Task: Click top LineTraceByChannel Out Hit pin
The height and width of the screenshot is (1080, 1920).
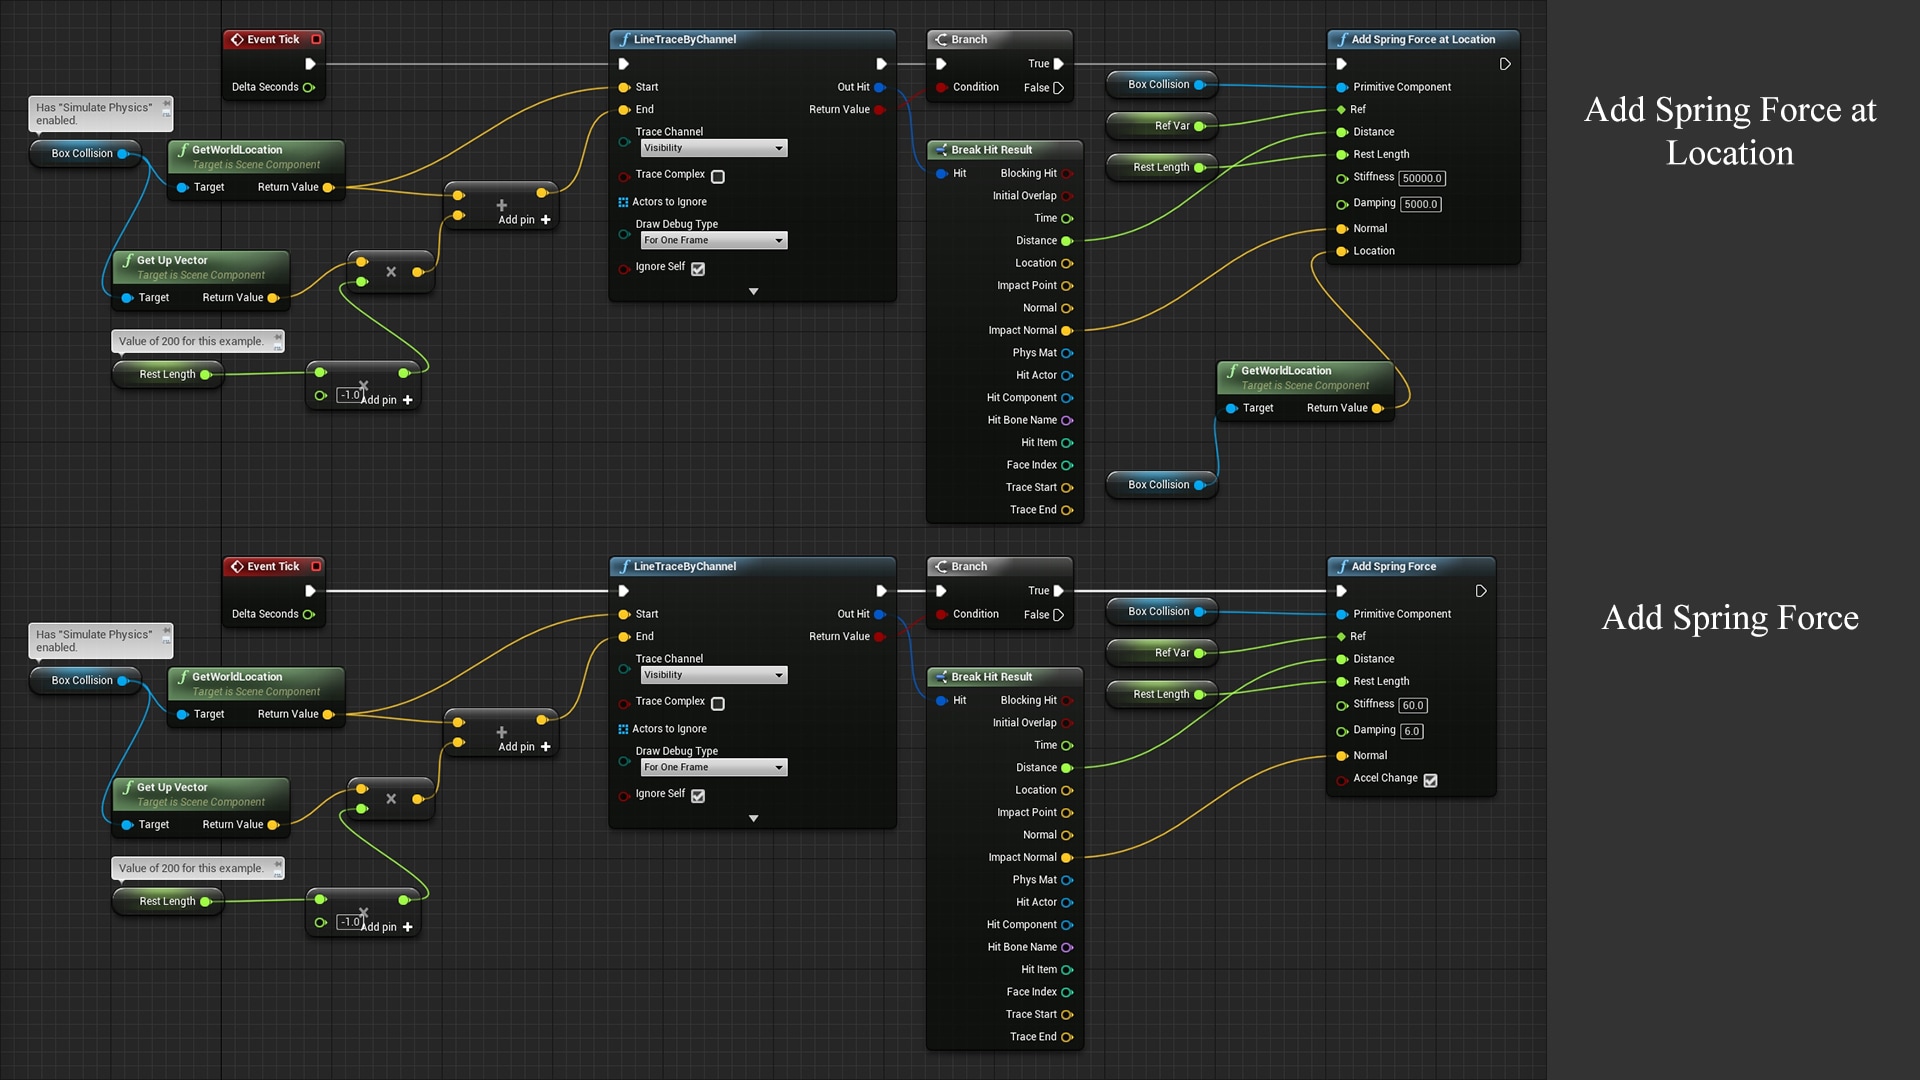Action: [880, 87]
